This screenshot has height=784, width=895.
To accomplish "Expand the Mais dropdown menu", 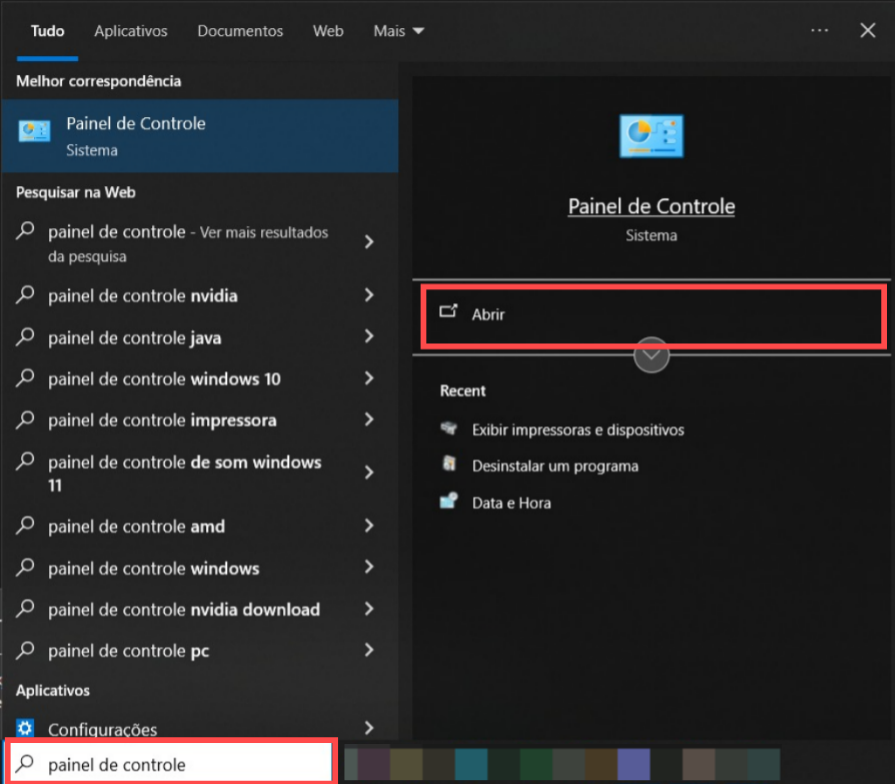I will point(398,31).
